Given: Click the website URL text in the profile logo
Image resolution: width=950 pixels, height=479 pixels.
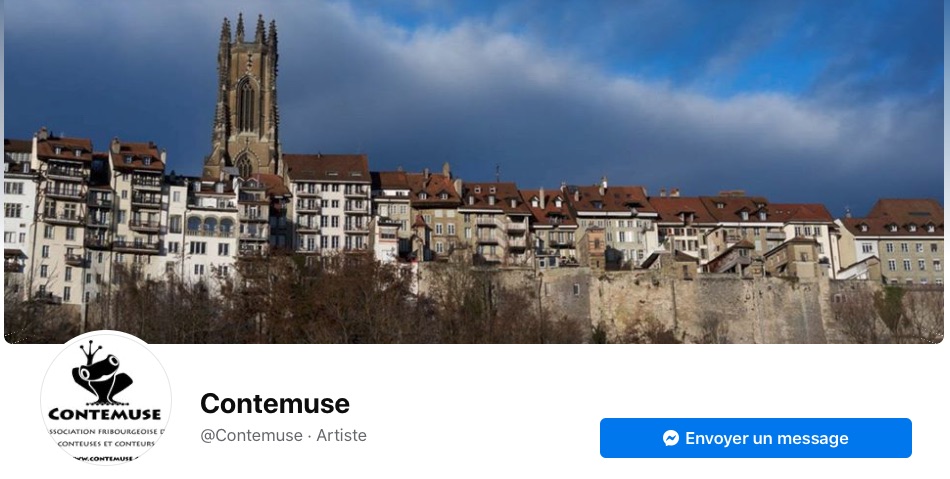Looking at the screenshot, I should point(104,458).
